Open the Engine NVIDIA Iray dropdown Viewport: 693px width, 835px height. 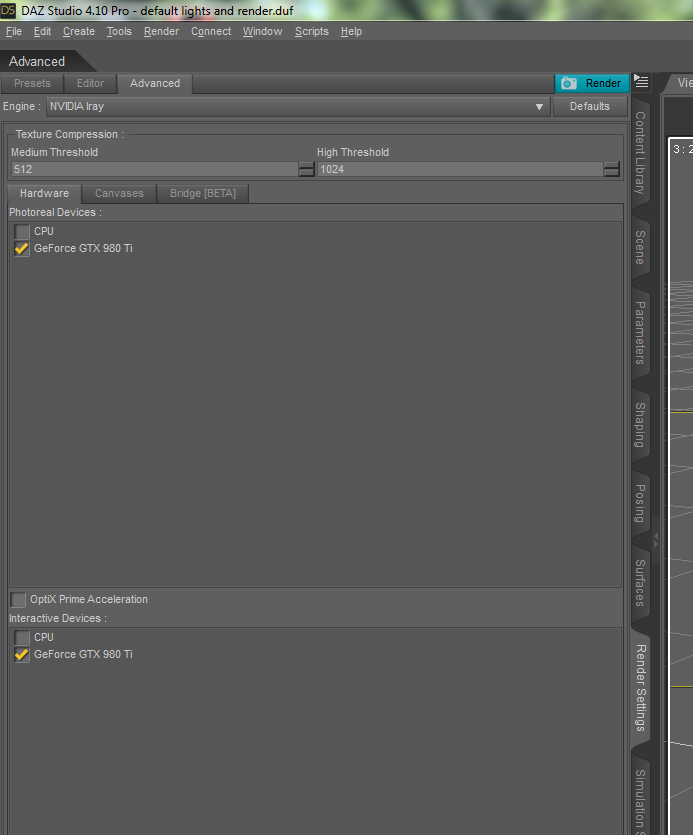pos(298,107)
